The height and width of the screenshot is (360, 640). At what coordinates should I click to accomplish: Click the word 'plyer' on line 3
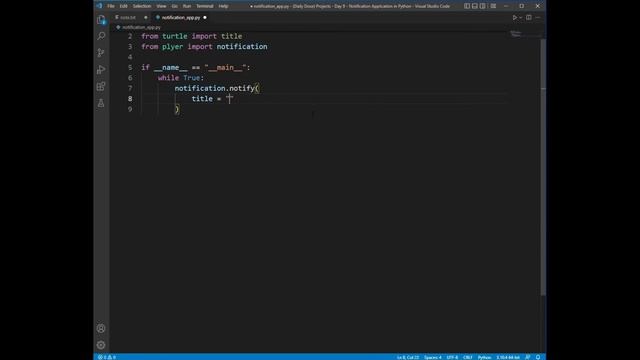(x=173, y=47)
